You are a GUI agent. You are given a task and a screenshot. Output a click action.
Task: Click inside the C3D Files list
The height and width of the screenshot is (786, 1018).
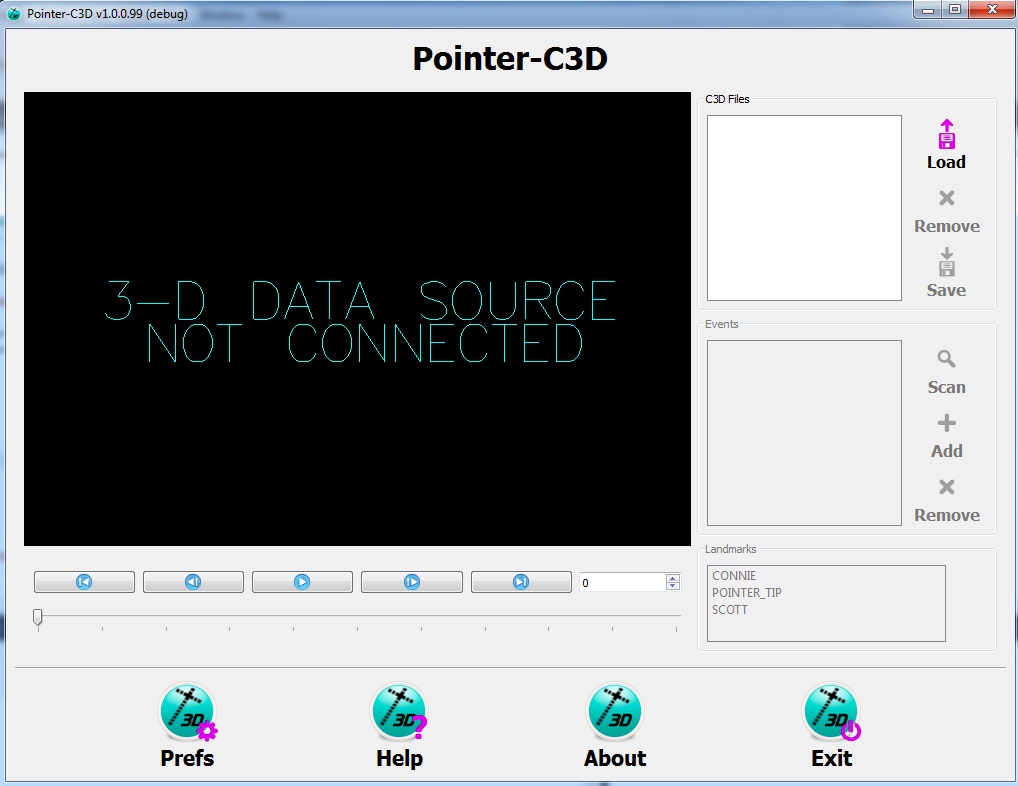click(x=804, y=208)
